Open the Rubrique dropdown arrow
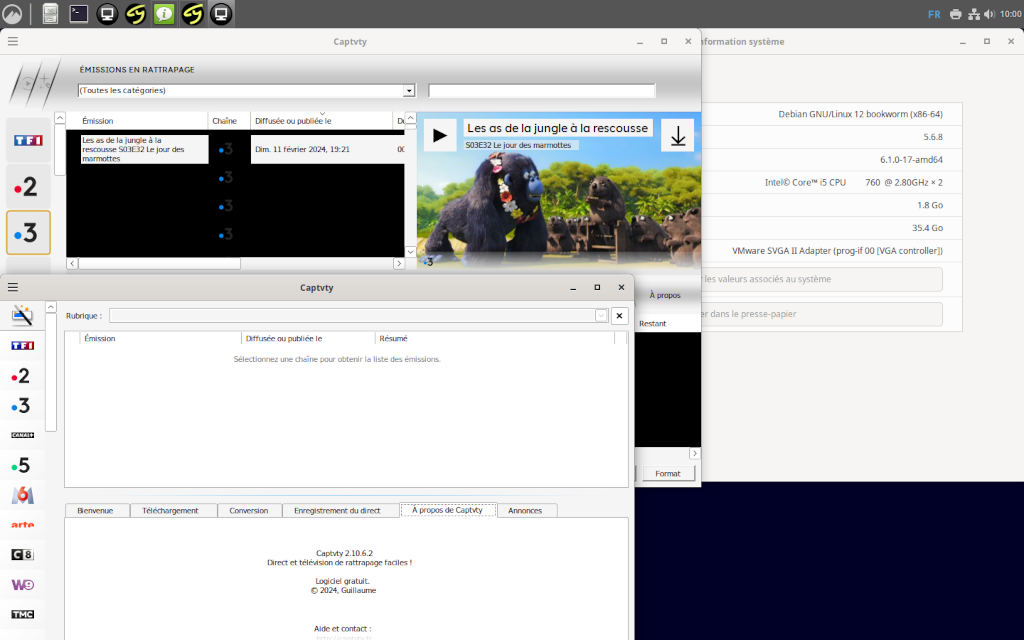 601,314
